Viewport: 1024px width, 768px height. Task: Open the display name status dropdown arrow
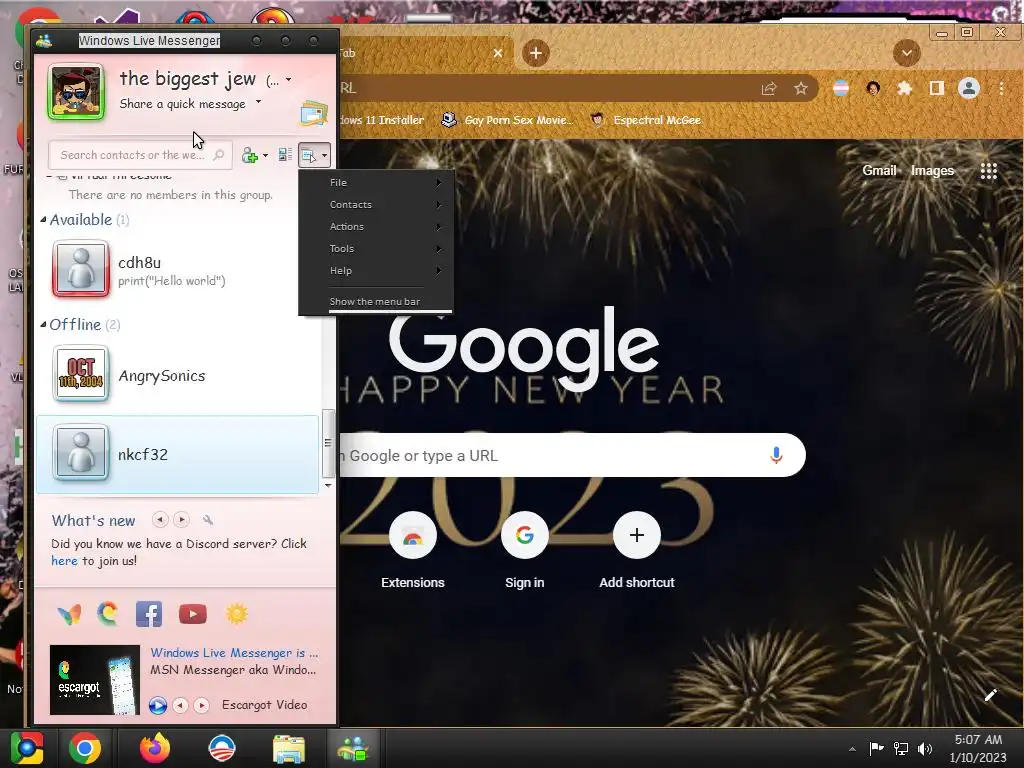coord(288,80)
